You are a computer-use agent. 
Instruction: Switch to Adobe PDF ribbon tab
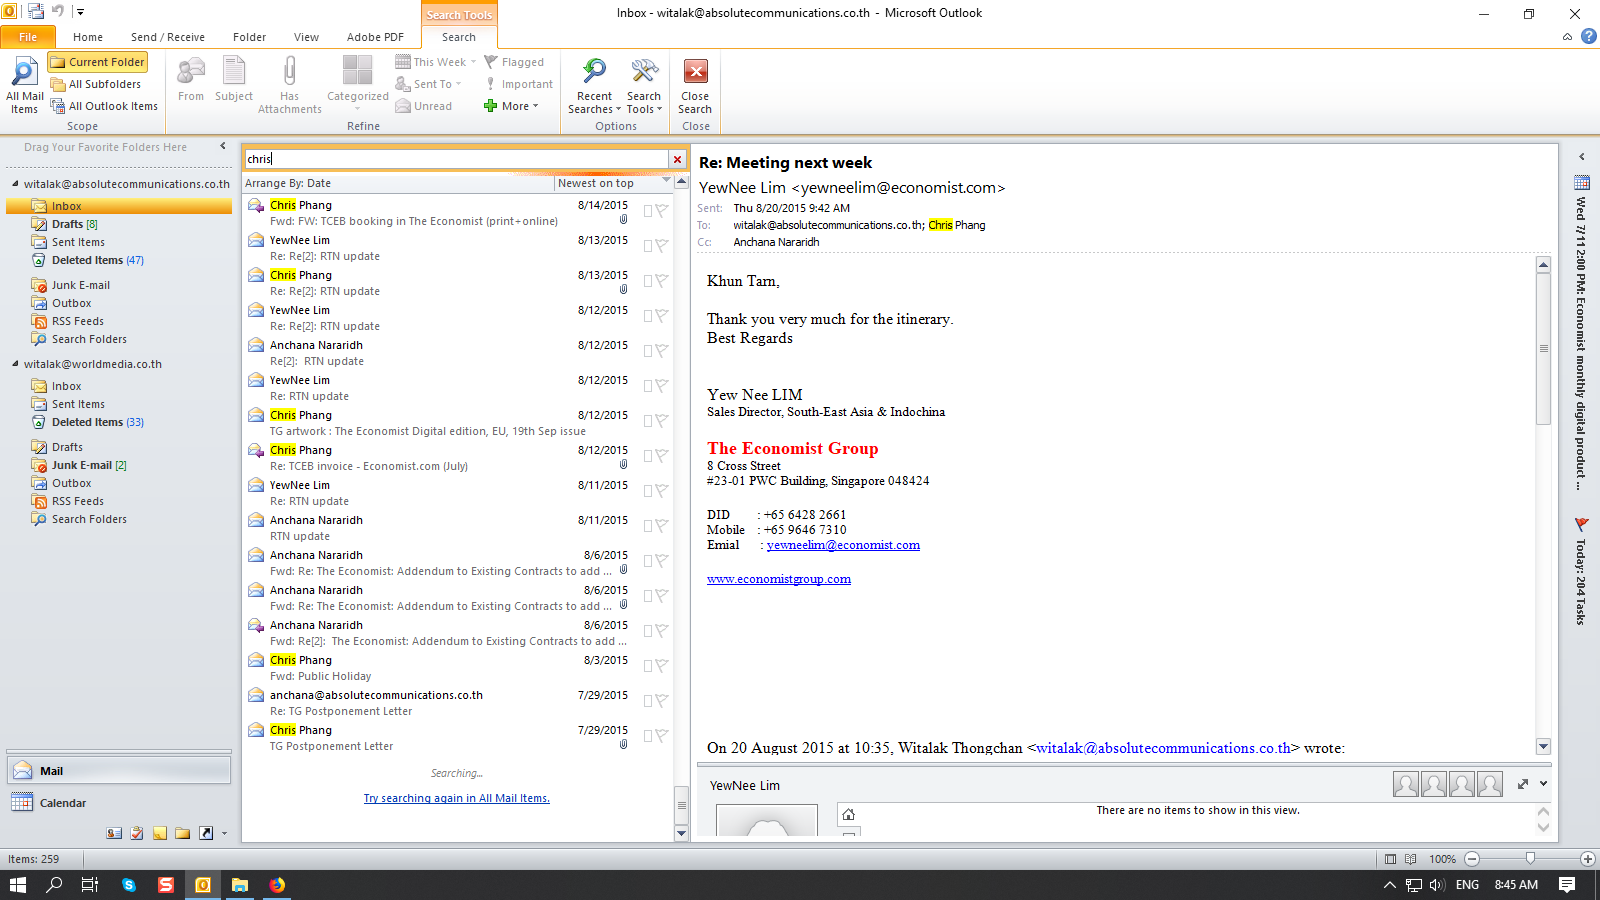tap(376, 37)
